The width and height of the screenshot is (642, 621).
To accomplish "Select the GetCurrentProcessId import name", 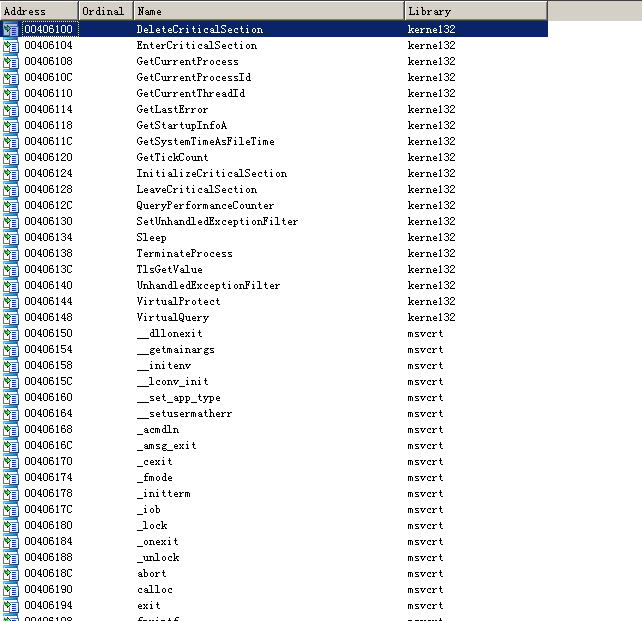I will pyautogui.click(x=194, y=77).
